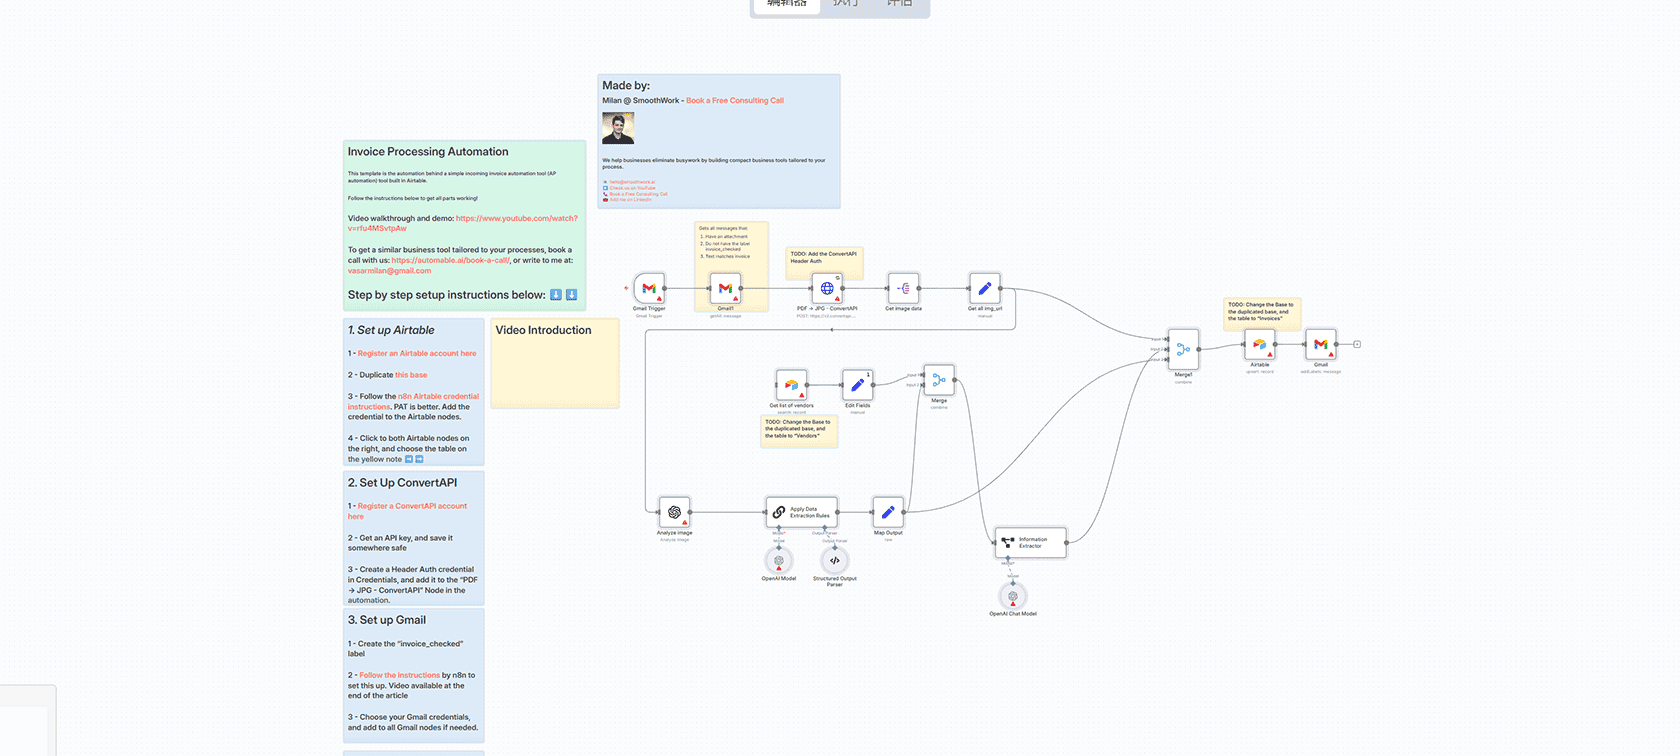Open the Get all img_url node
Image resolution: width=1680 pixels, height=756 pixels.
(x=985, y=289)
